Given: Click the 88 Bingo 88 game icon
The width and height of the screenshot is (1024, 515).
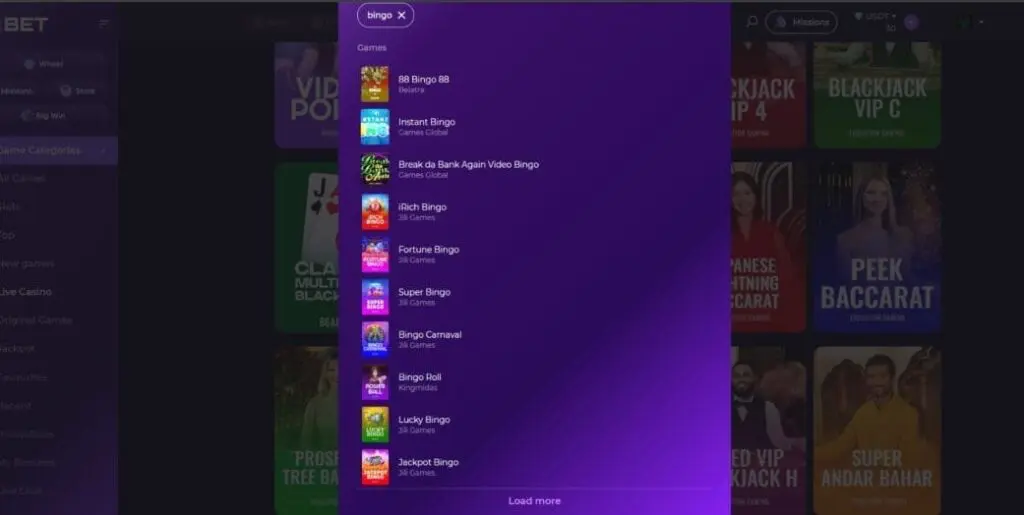Looking at the screenshot, I should click(374, 84).
